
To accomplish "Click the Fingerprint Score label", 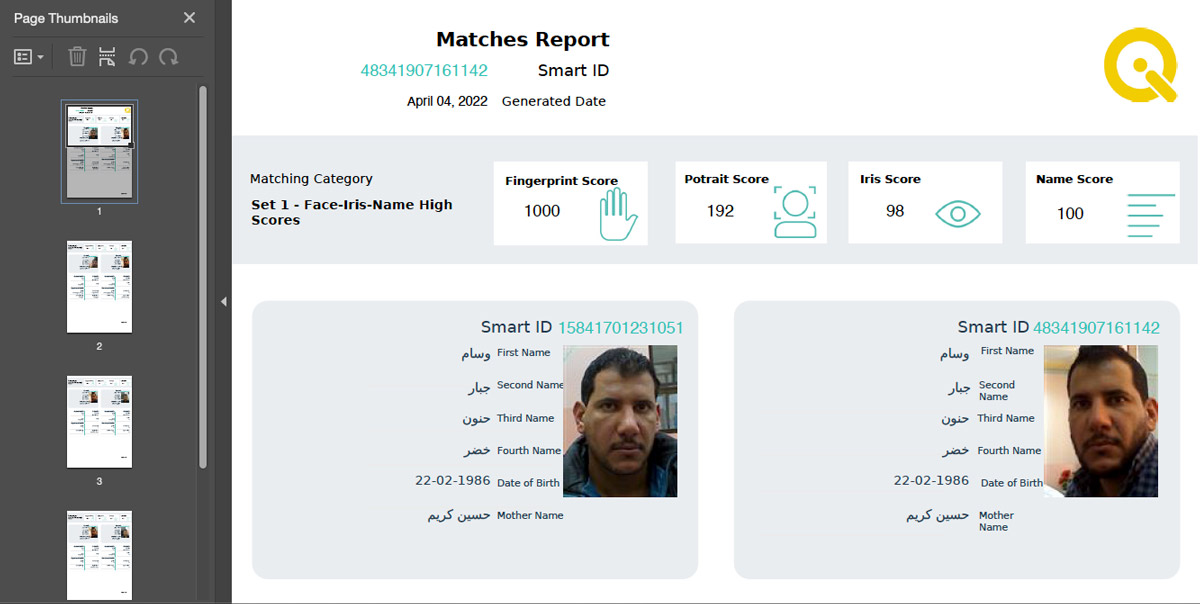I will (x=562, y=181).
